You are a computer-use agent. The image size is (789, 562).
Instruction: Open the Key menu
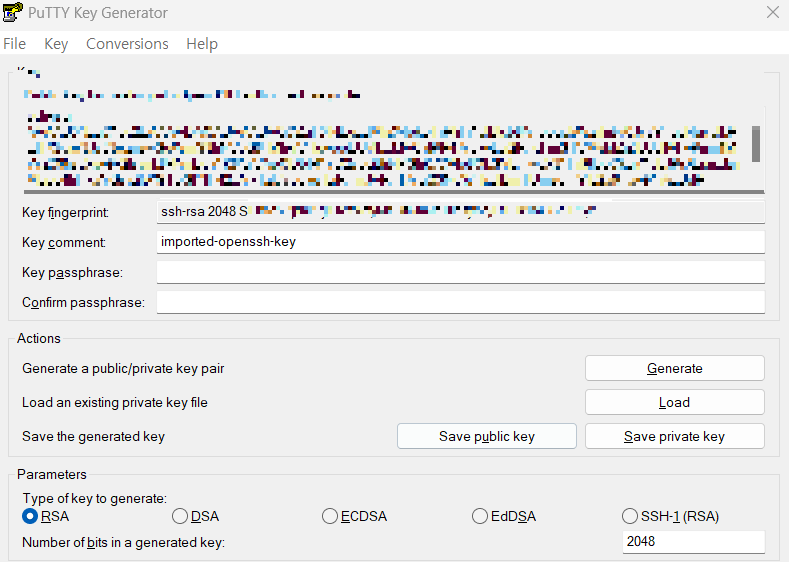(x=56, y=44)
